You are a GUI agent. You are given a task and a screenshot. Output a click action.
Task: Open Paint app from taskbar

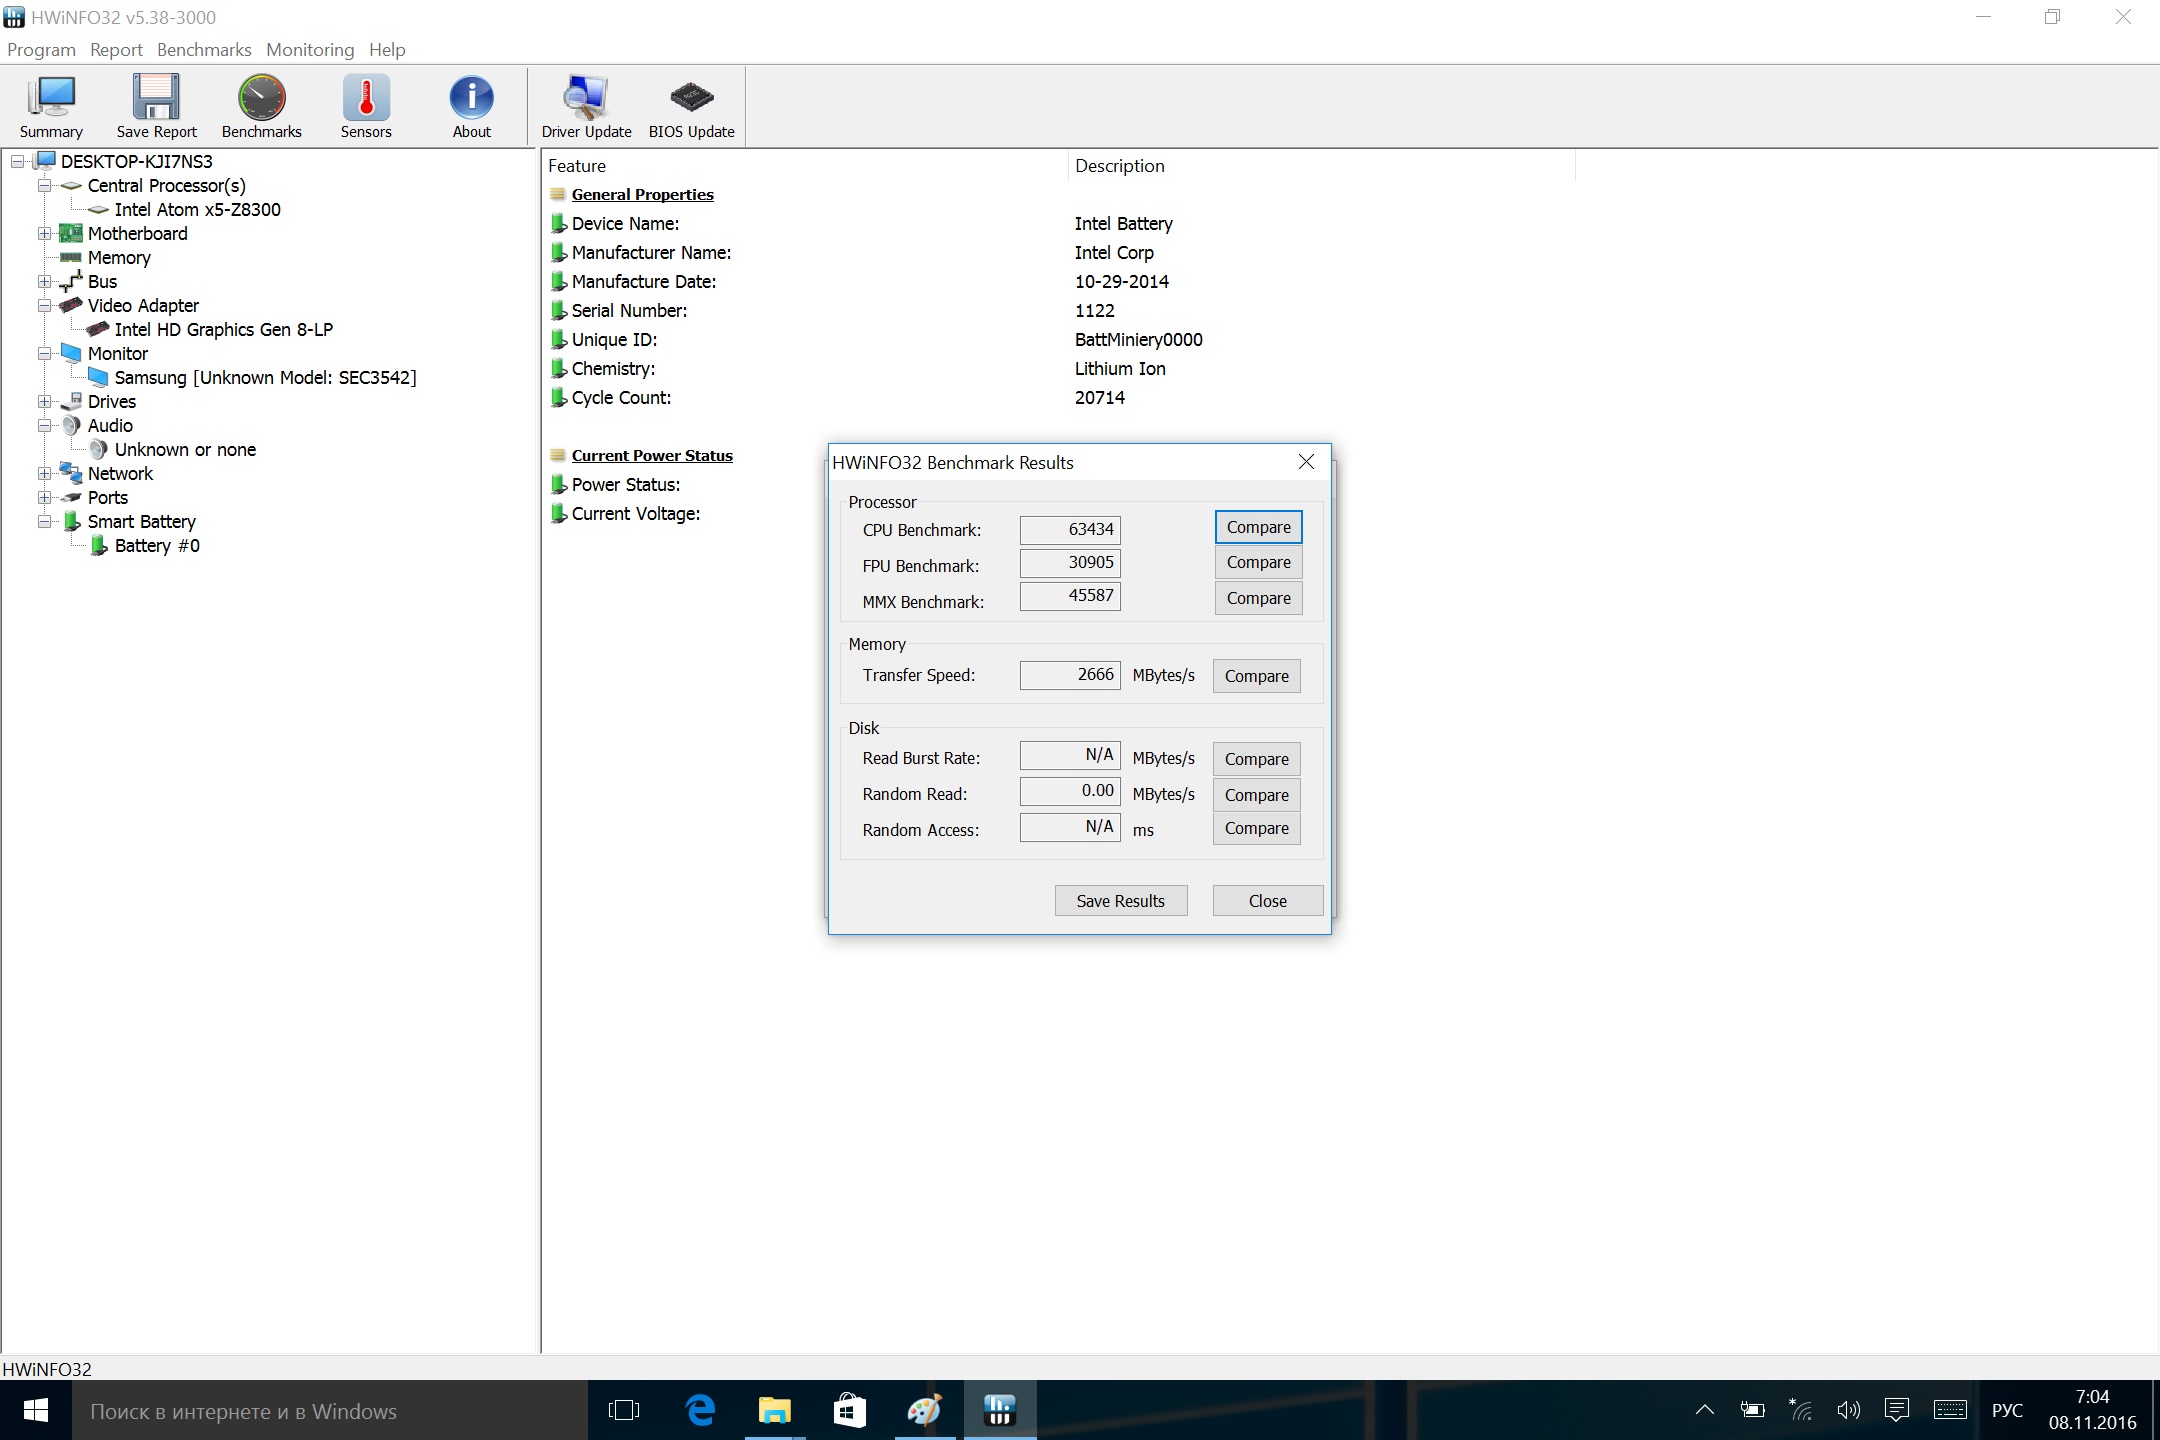tap(924, 1410)
